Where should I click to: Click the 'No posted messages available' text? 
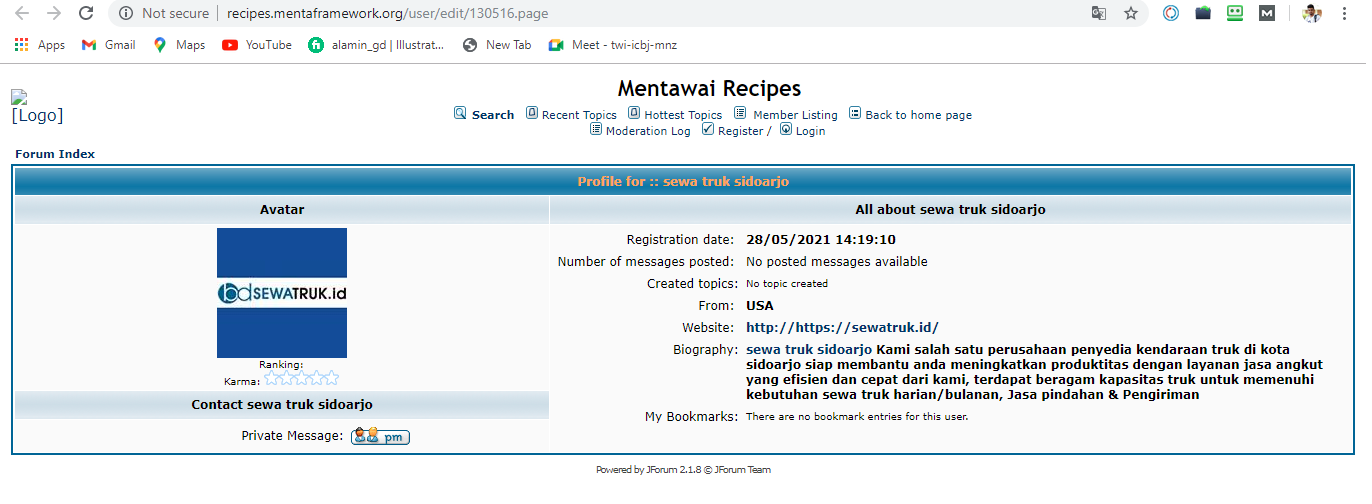pyautogui.click(x=837, y=261)
